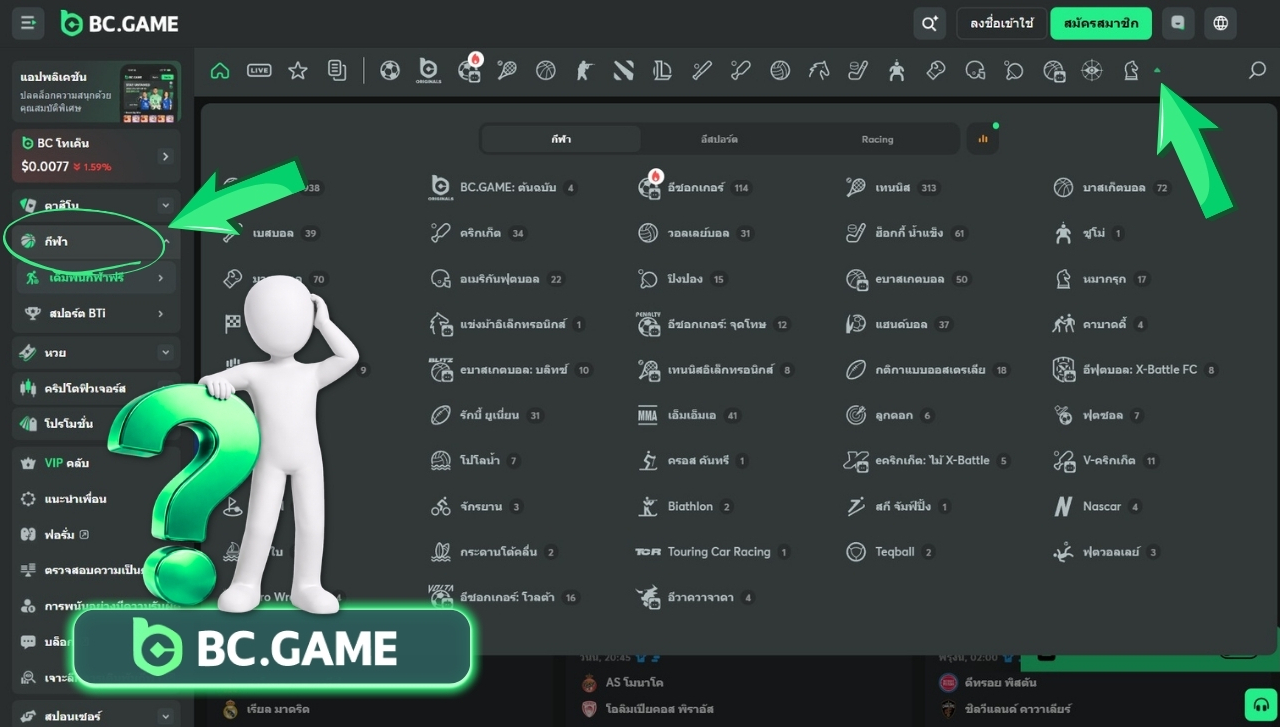Select the basketball icon in the sports bar
The image size is (1280, 727).
tap(545, 70)
